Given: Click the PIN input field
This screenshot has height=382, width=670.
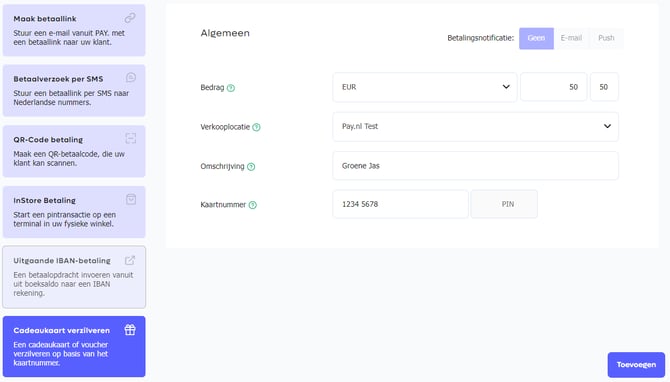Looking at the screenshot, I should pos(504,204).
